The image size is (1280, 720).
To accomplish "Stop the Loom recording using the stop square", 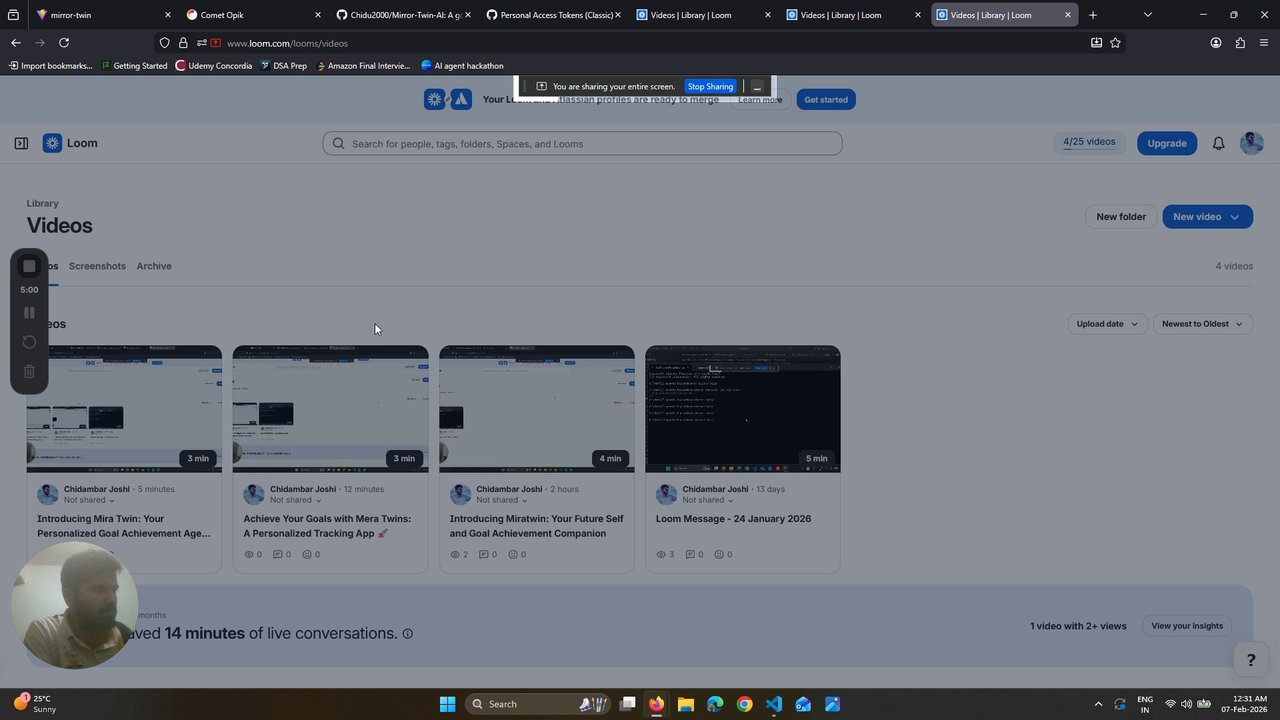I will point(29,266).
